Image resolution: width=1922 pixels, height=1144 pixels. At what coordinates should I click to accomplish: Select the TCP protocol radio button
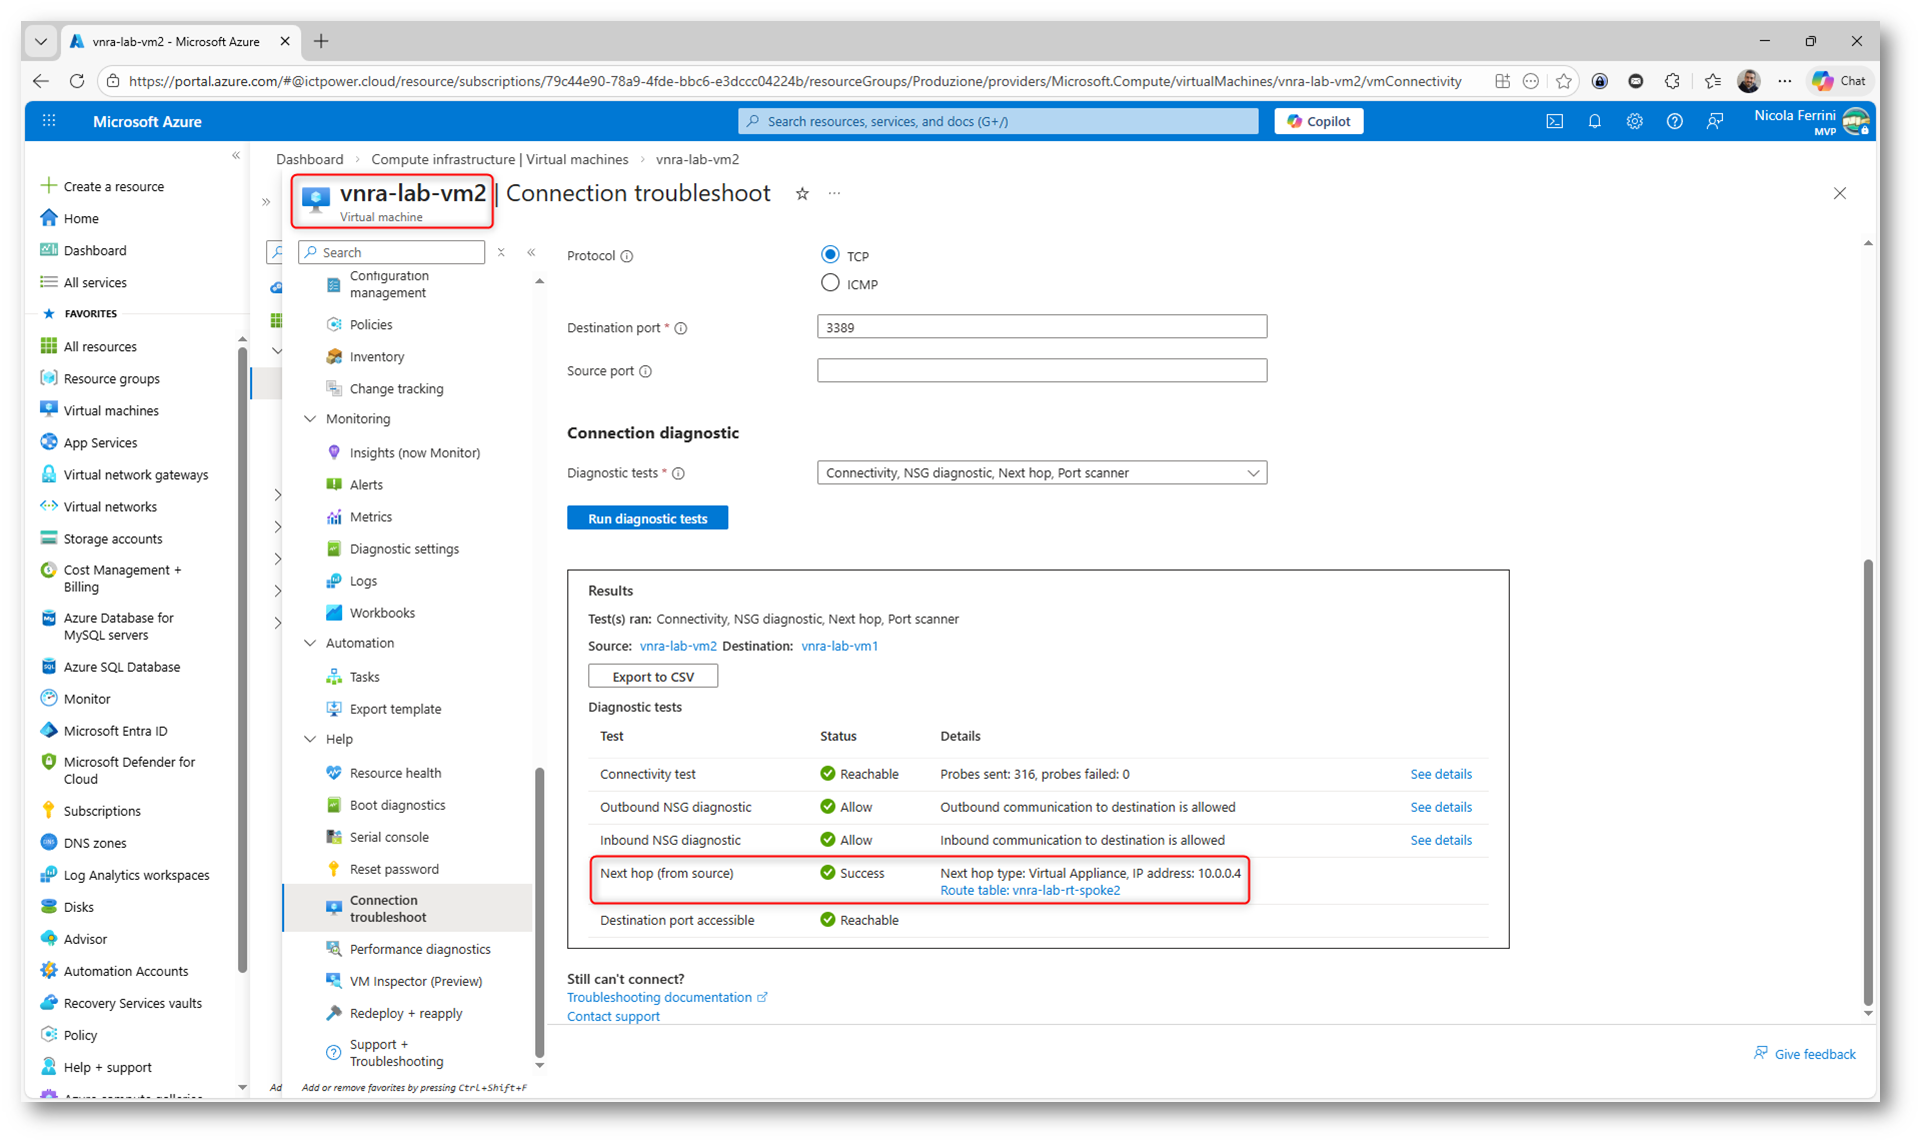(x=830, y=255)
